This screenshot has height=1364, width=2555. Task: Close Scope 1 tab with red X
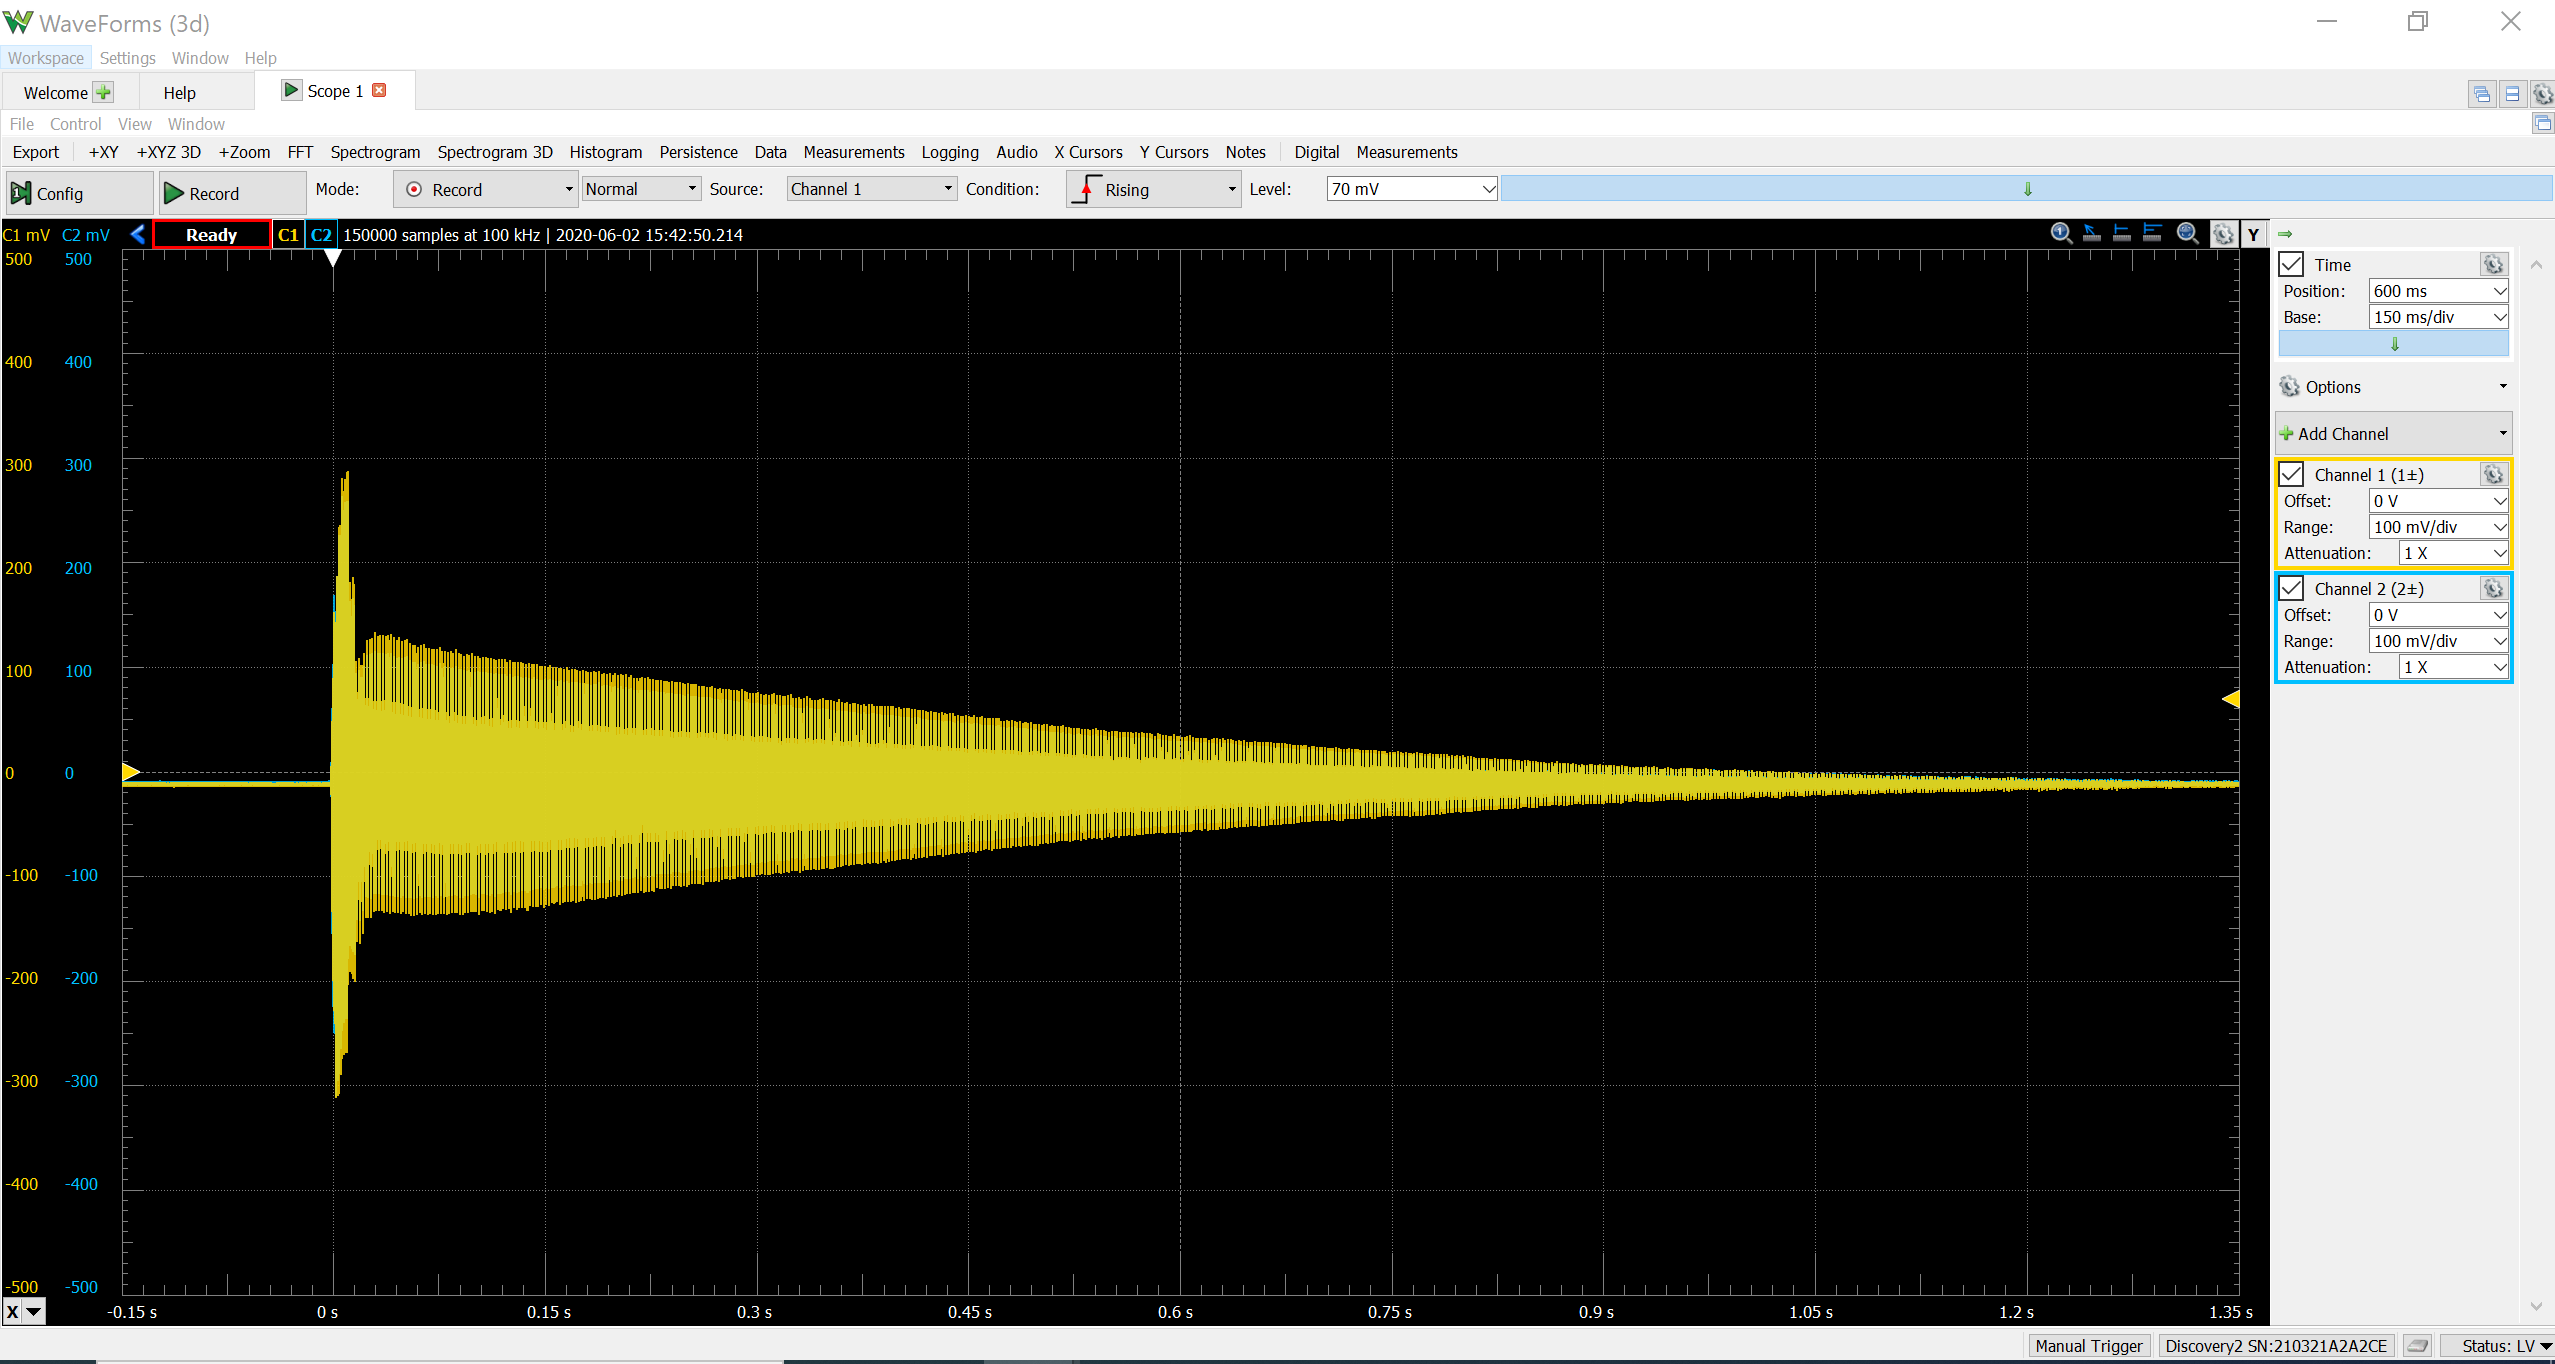(x=379, y=90)
